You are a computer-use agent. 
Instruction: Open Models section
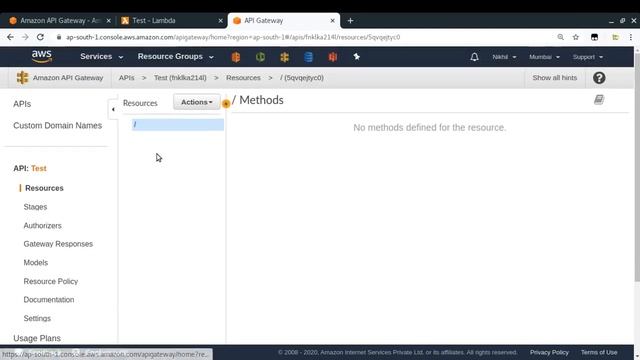(36, 263)
